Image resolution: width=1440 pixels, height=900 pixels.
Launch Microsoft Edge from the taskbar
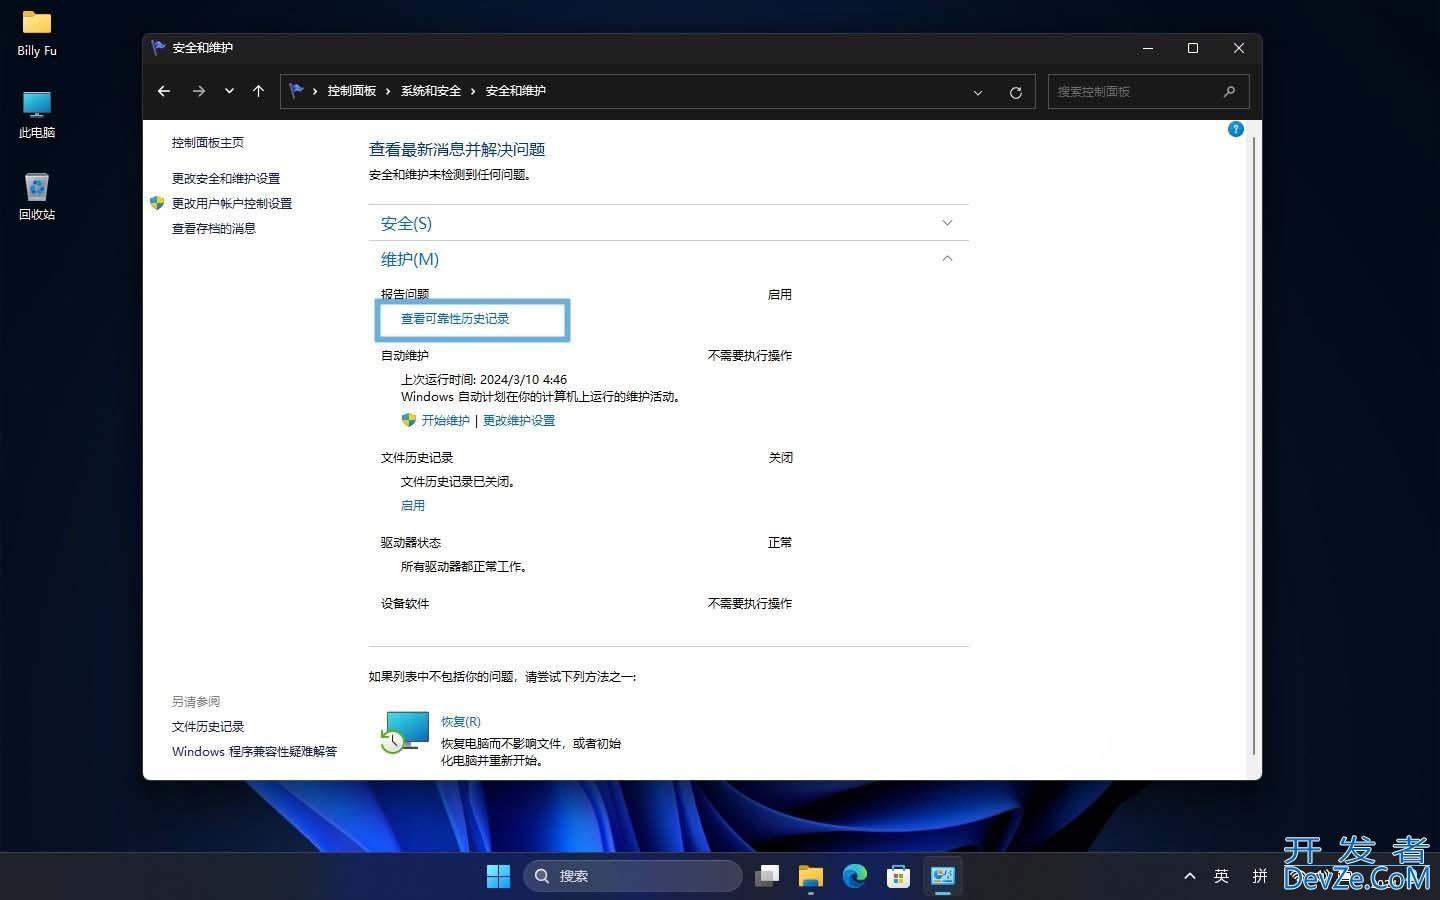pyautogui.click(x=855, y=876)
